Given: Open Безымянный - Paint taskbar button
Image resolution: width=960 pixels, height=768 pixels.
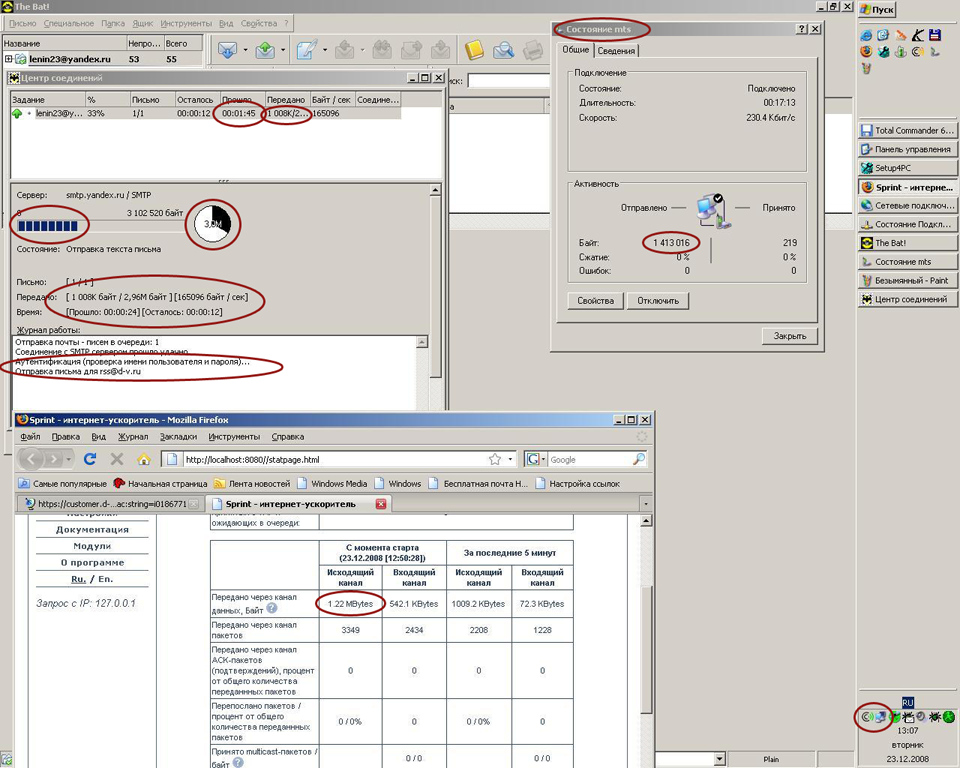Looking at the screenshot, I should 907,280.
